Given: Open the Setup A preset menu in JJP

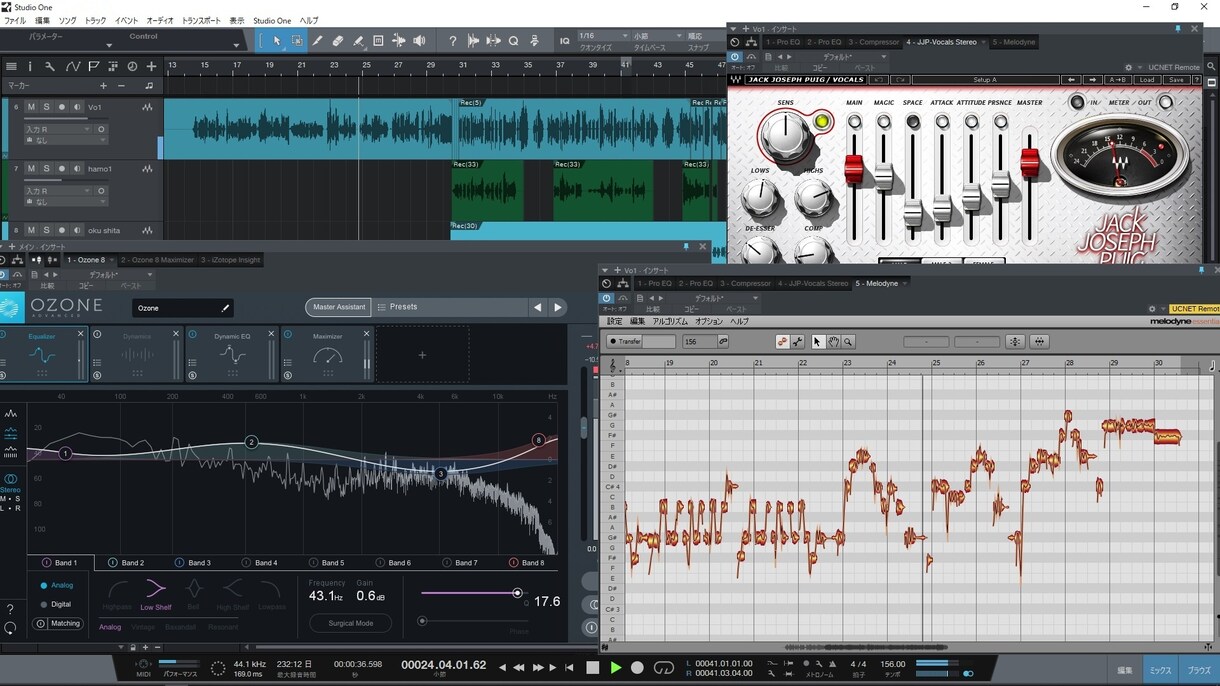Looking at the screenshot, I should (x=985, y=80).
